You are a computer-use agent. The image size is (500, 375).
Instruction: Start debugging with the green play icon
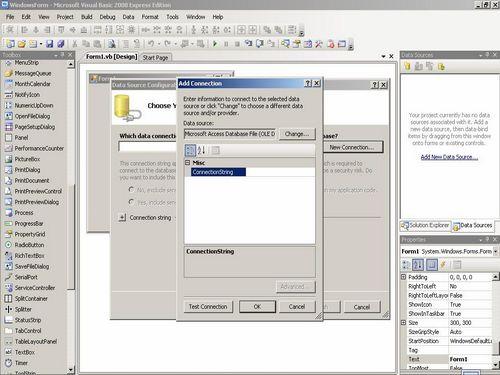point(215,44)
